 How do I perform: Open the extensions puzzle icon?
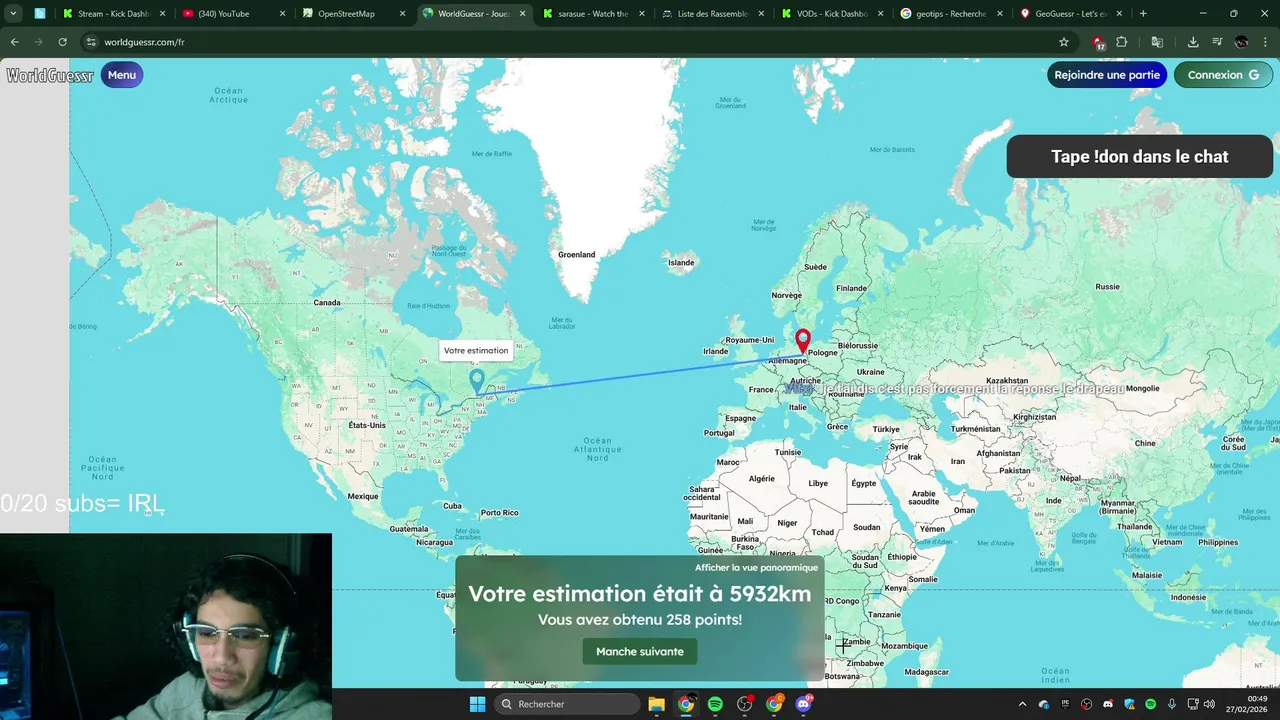click(1121, 42)
